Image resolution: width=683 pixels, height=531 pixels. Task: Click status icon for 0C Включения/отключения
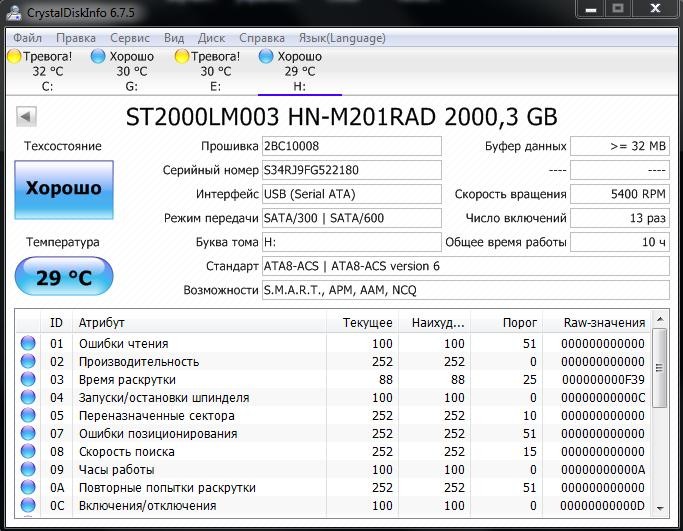point(28,505)
